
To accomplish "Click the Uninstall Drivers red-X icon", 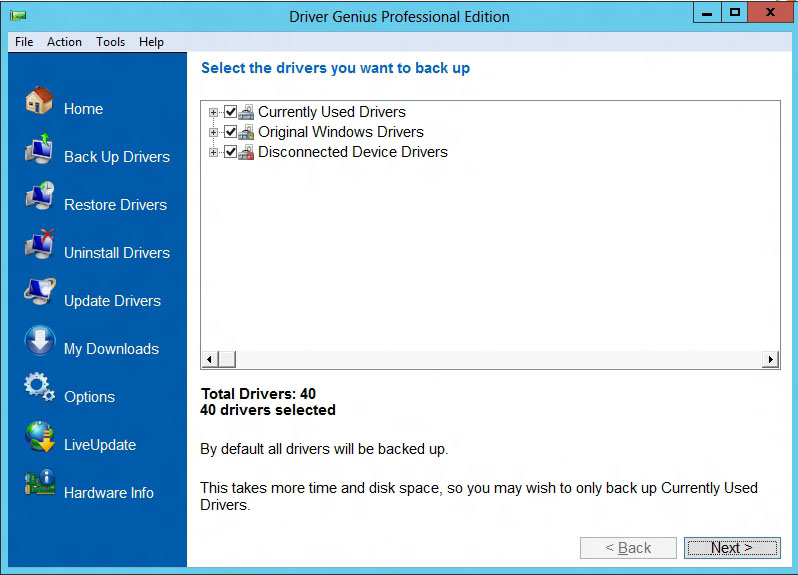I will pos(40,244).
